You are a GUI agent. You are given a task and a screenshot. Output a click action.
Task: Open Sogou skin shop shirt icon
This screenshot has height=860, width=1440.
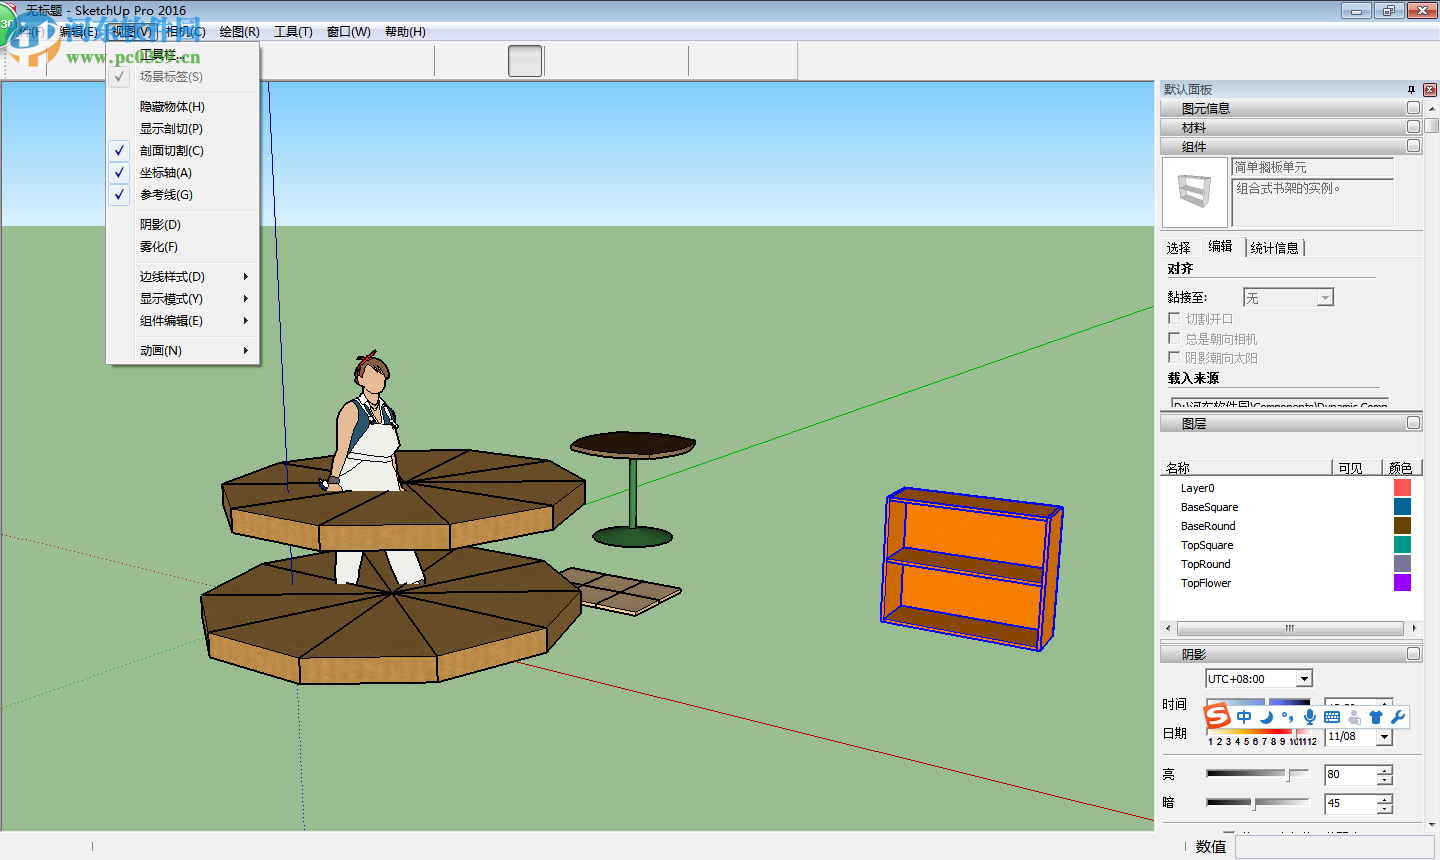[x=1376, y=717]
